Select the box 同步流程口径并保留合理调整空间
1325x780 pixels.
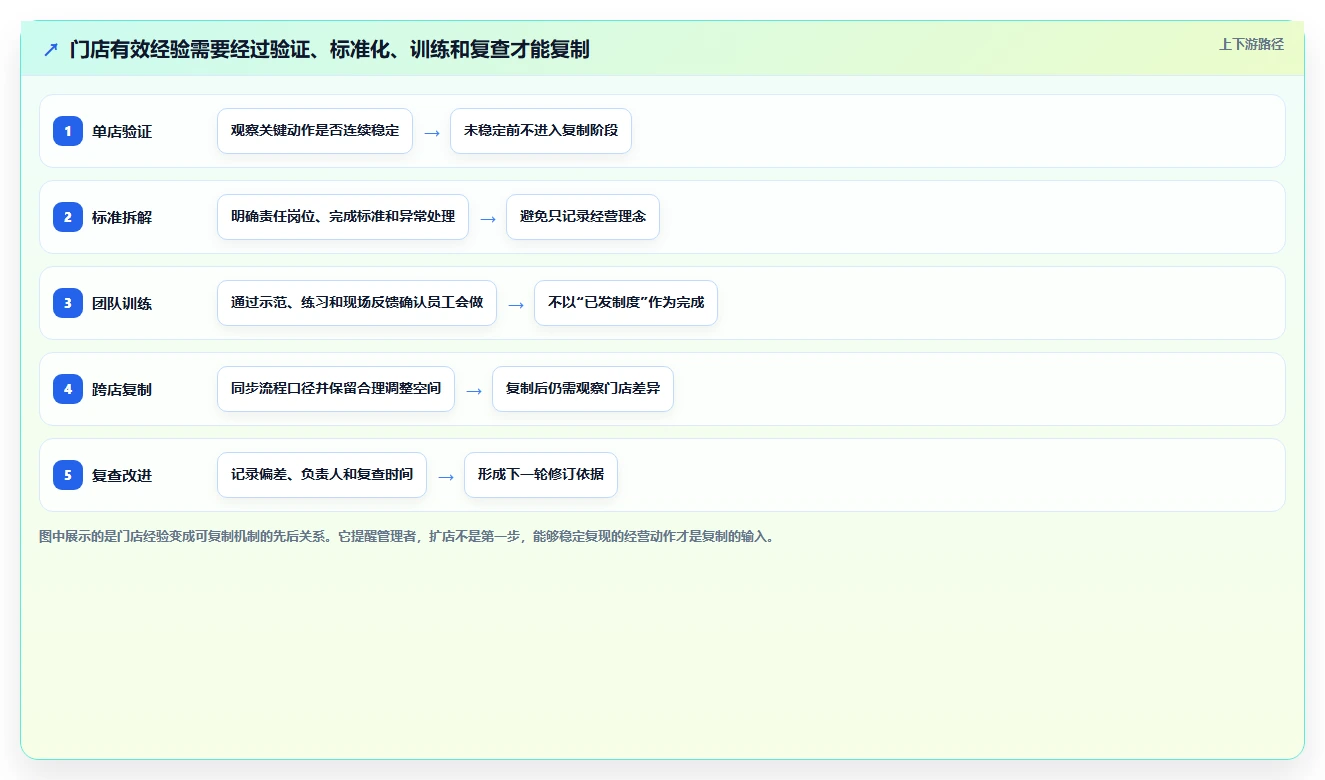coord(336,389)
